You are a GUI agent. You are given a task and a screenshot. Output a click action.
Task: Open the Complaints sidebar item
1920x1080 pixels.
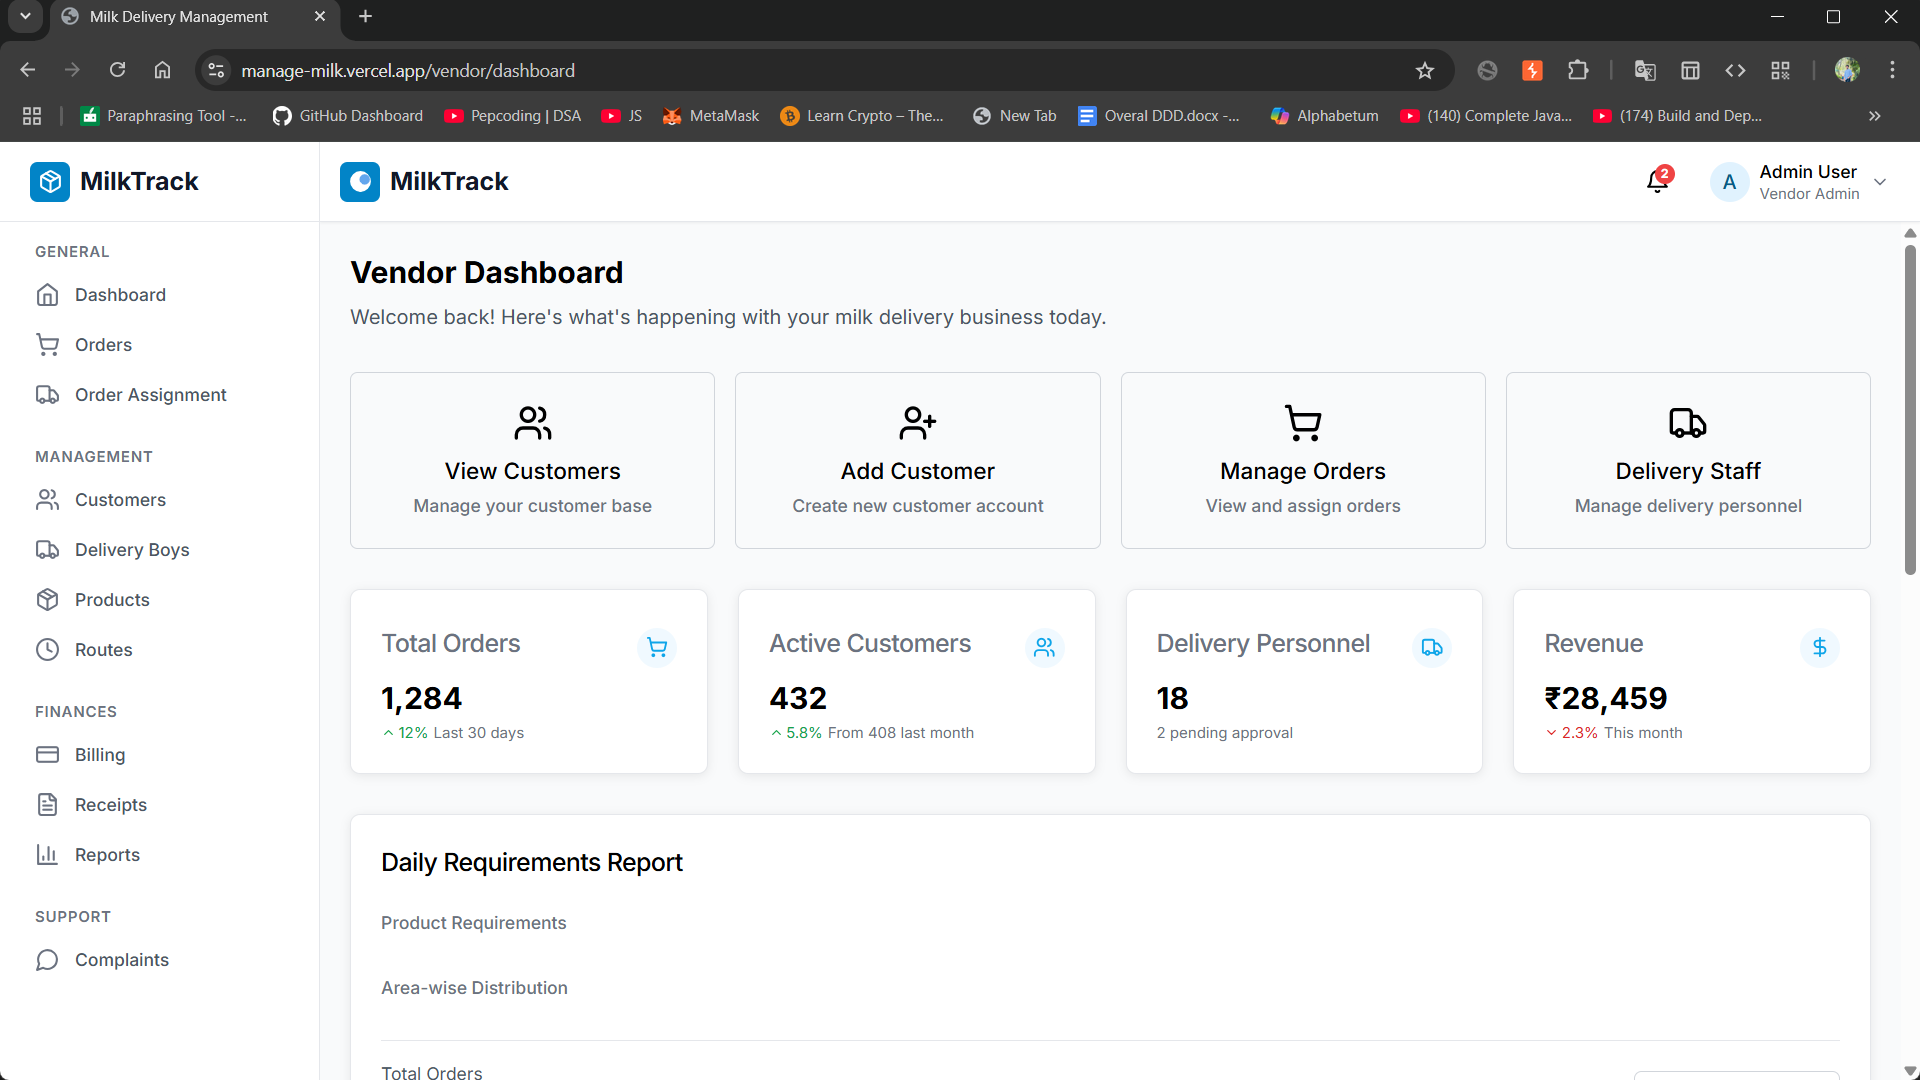click(x=121, y=960)
